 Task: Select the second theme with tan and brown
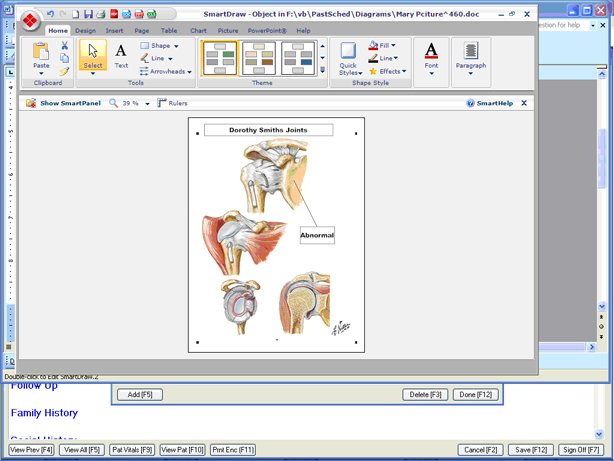click(x=259, y=58)
